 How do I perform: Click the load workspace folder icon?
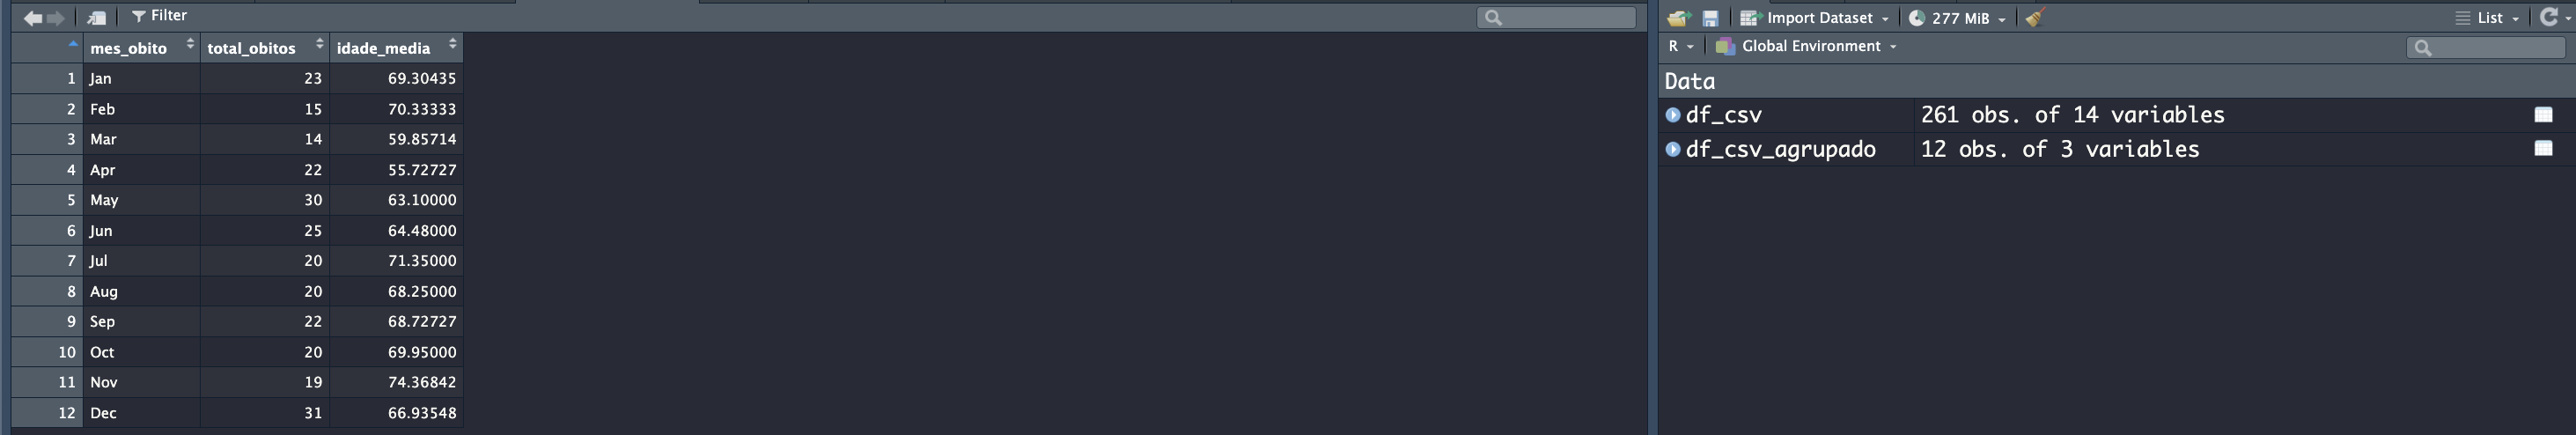[1679, 18]
